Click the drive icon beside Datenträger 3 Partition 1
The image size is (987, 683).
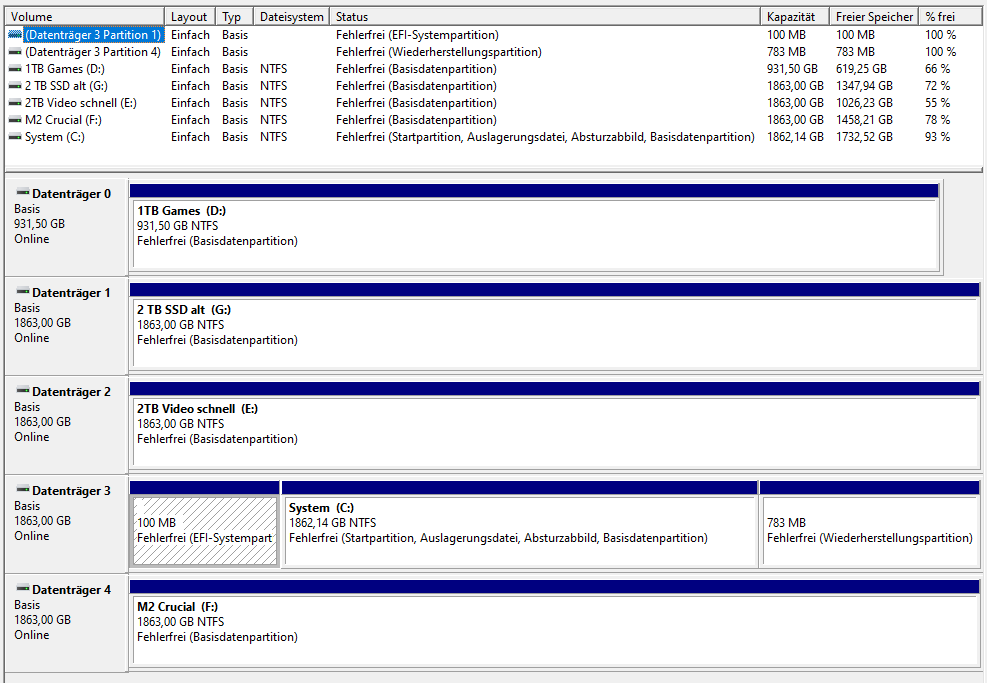15,35
